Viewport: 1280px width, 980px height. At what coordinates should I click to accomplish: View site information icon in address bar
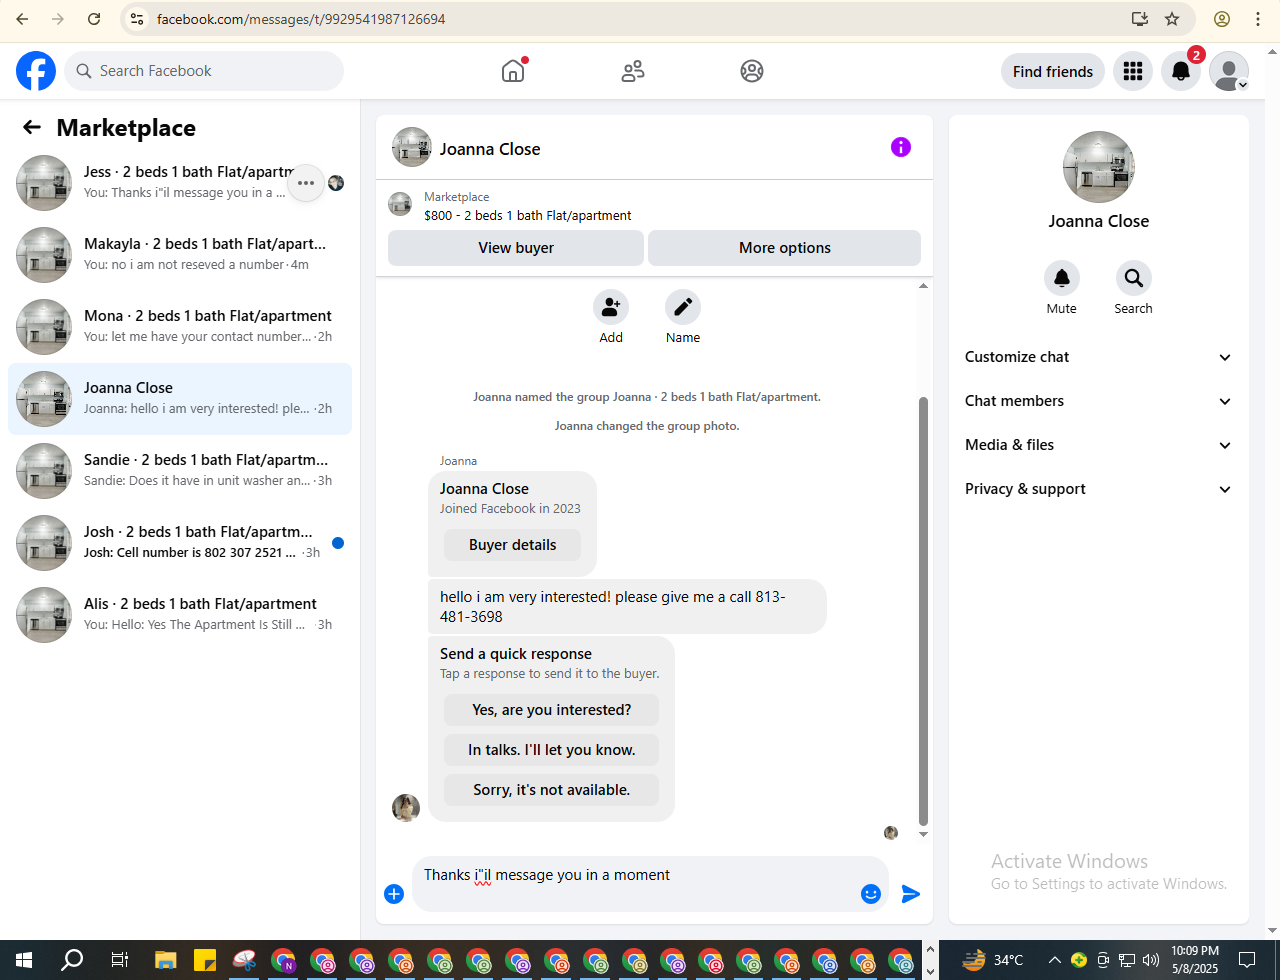pos(137,19)
